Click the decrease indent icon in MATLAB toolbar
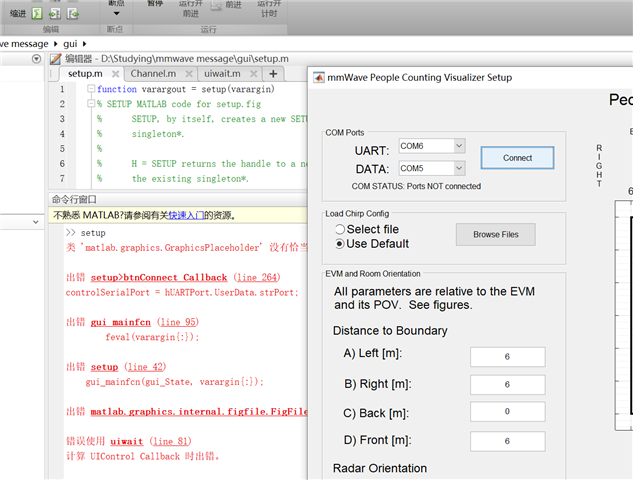 (73, 14)
